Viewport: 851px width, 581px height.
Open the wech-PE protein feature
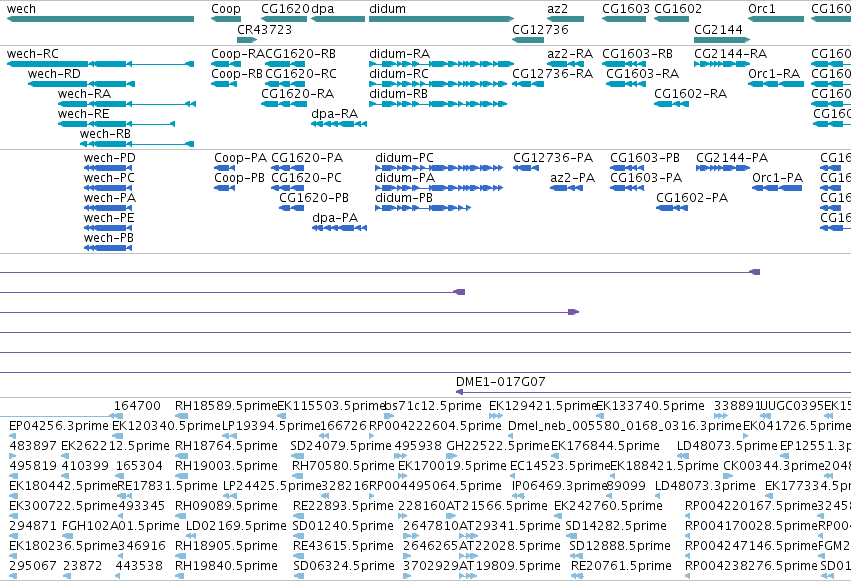point(108,228)
